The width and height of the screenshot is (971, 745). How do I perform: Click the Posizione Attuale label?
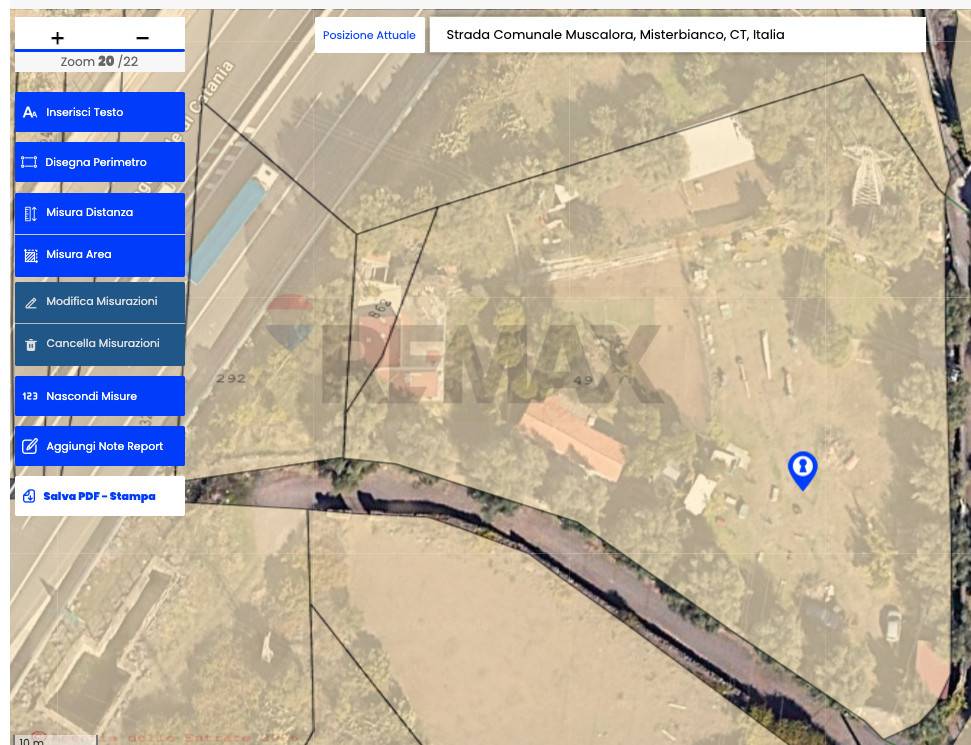(369, 35)
